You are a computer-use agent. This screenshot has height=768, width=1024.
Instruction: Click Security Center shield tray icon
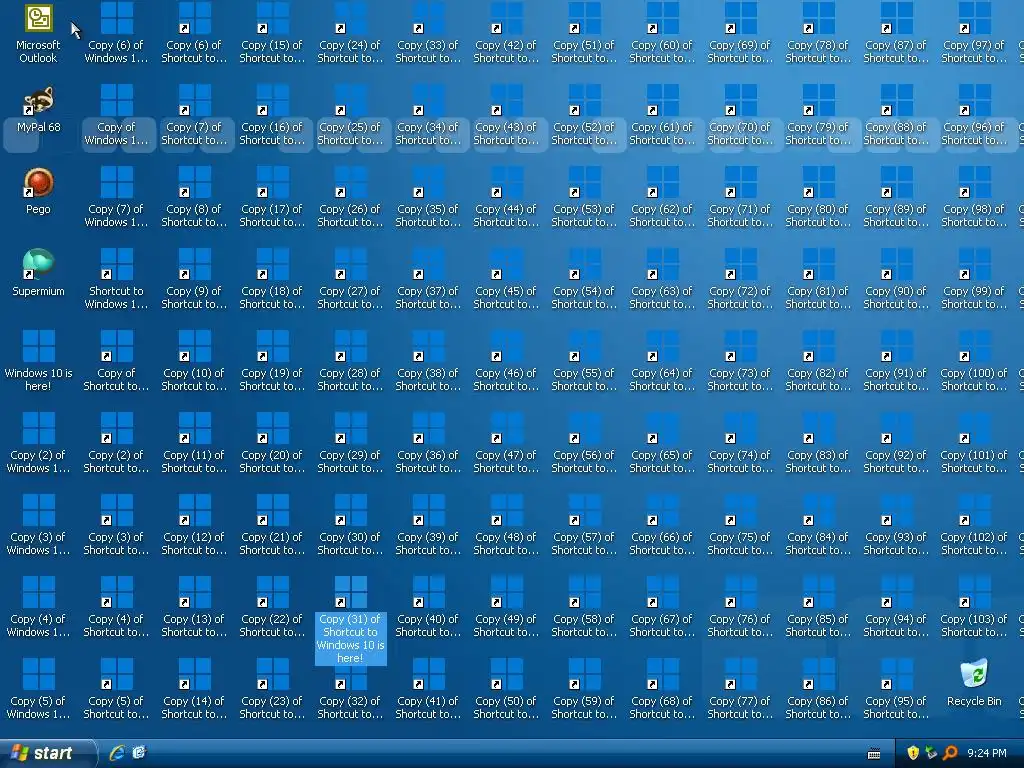(x=913, y=753)
